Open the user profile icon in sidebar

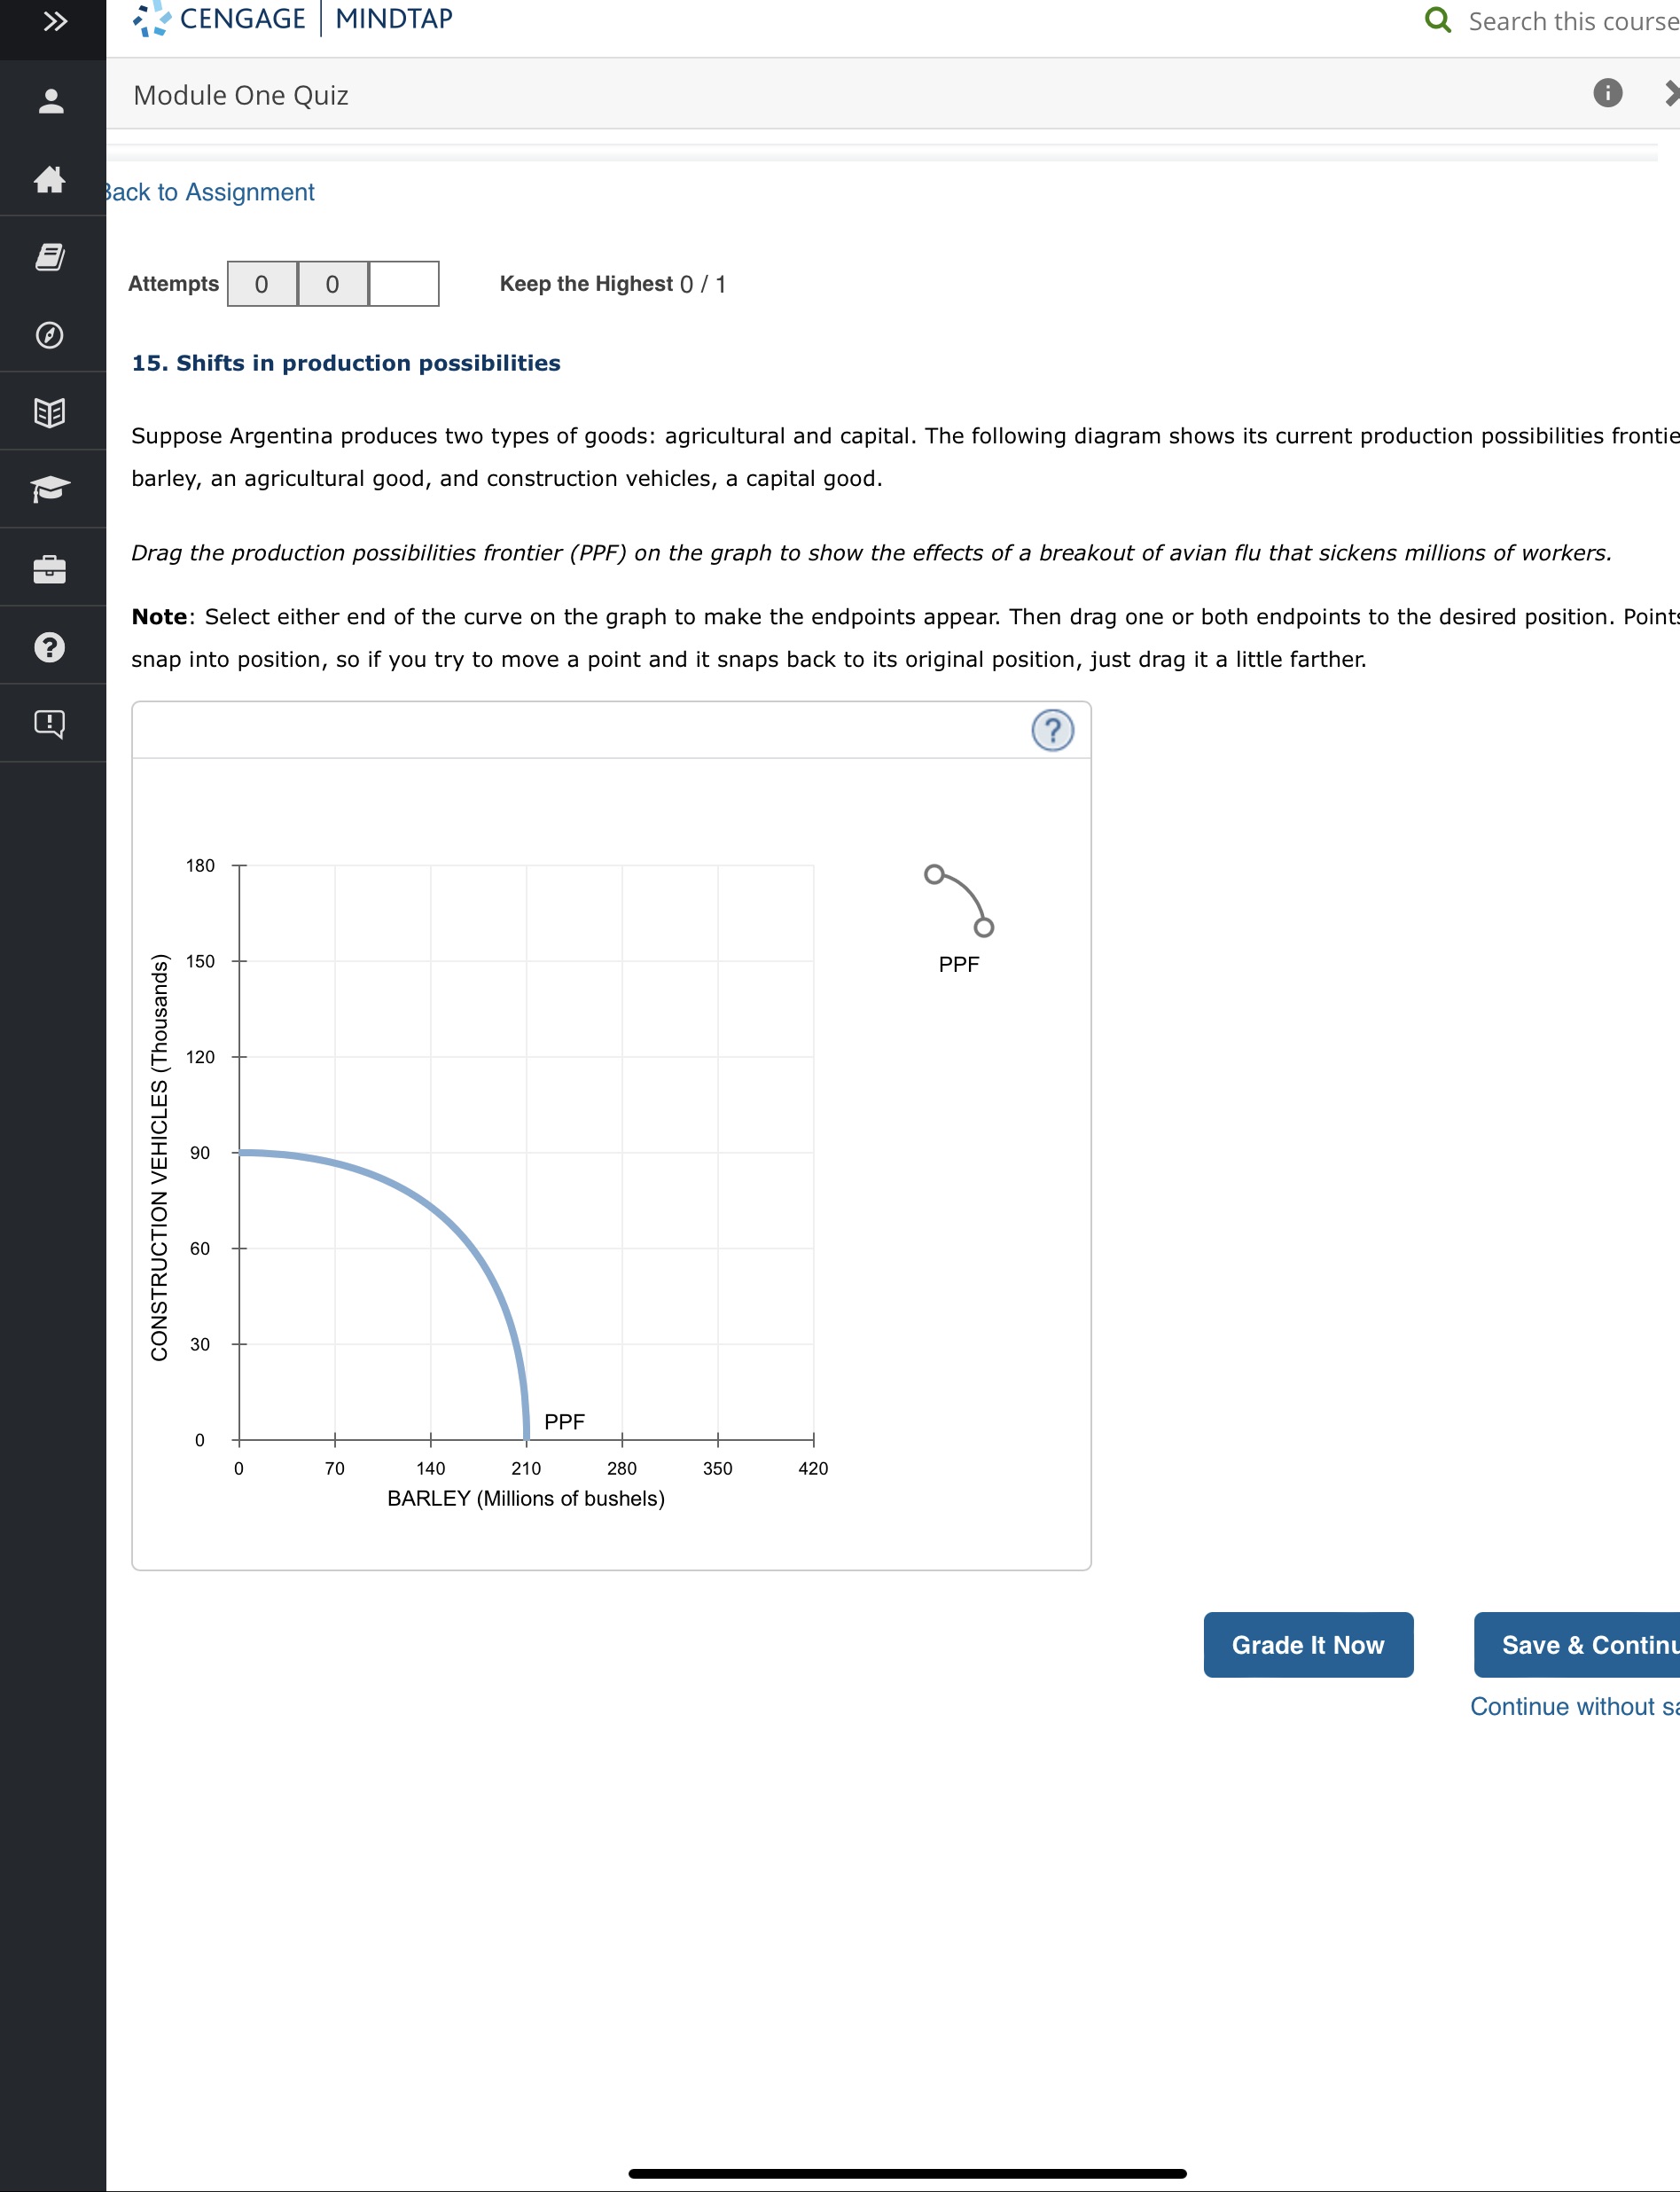click(51, 101)
